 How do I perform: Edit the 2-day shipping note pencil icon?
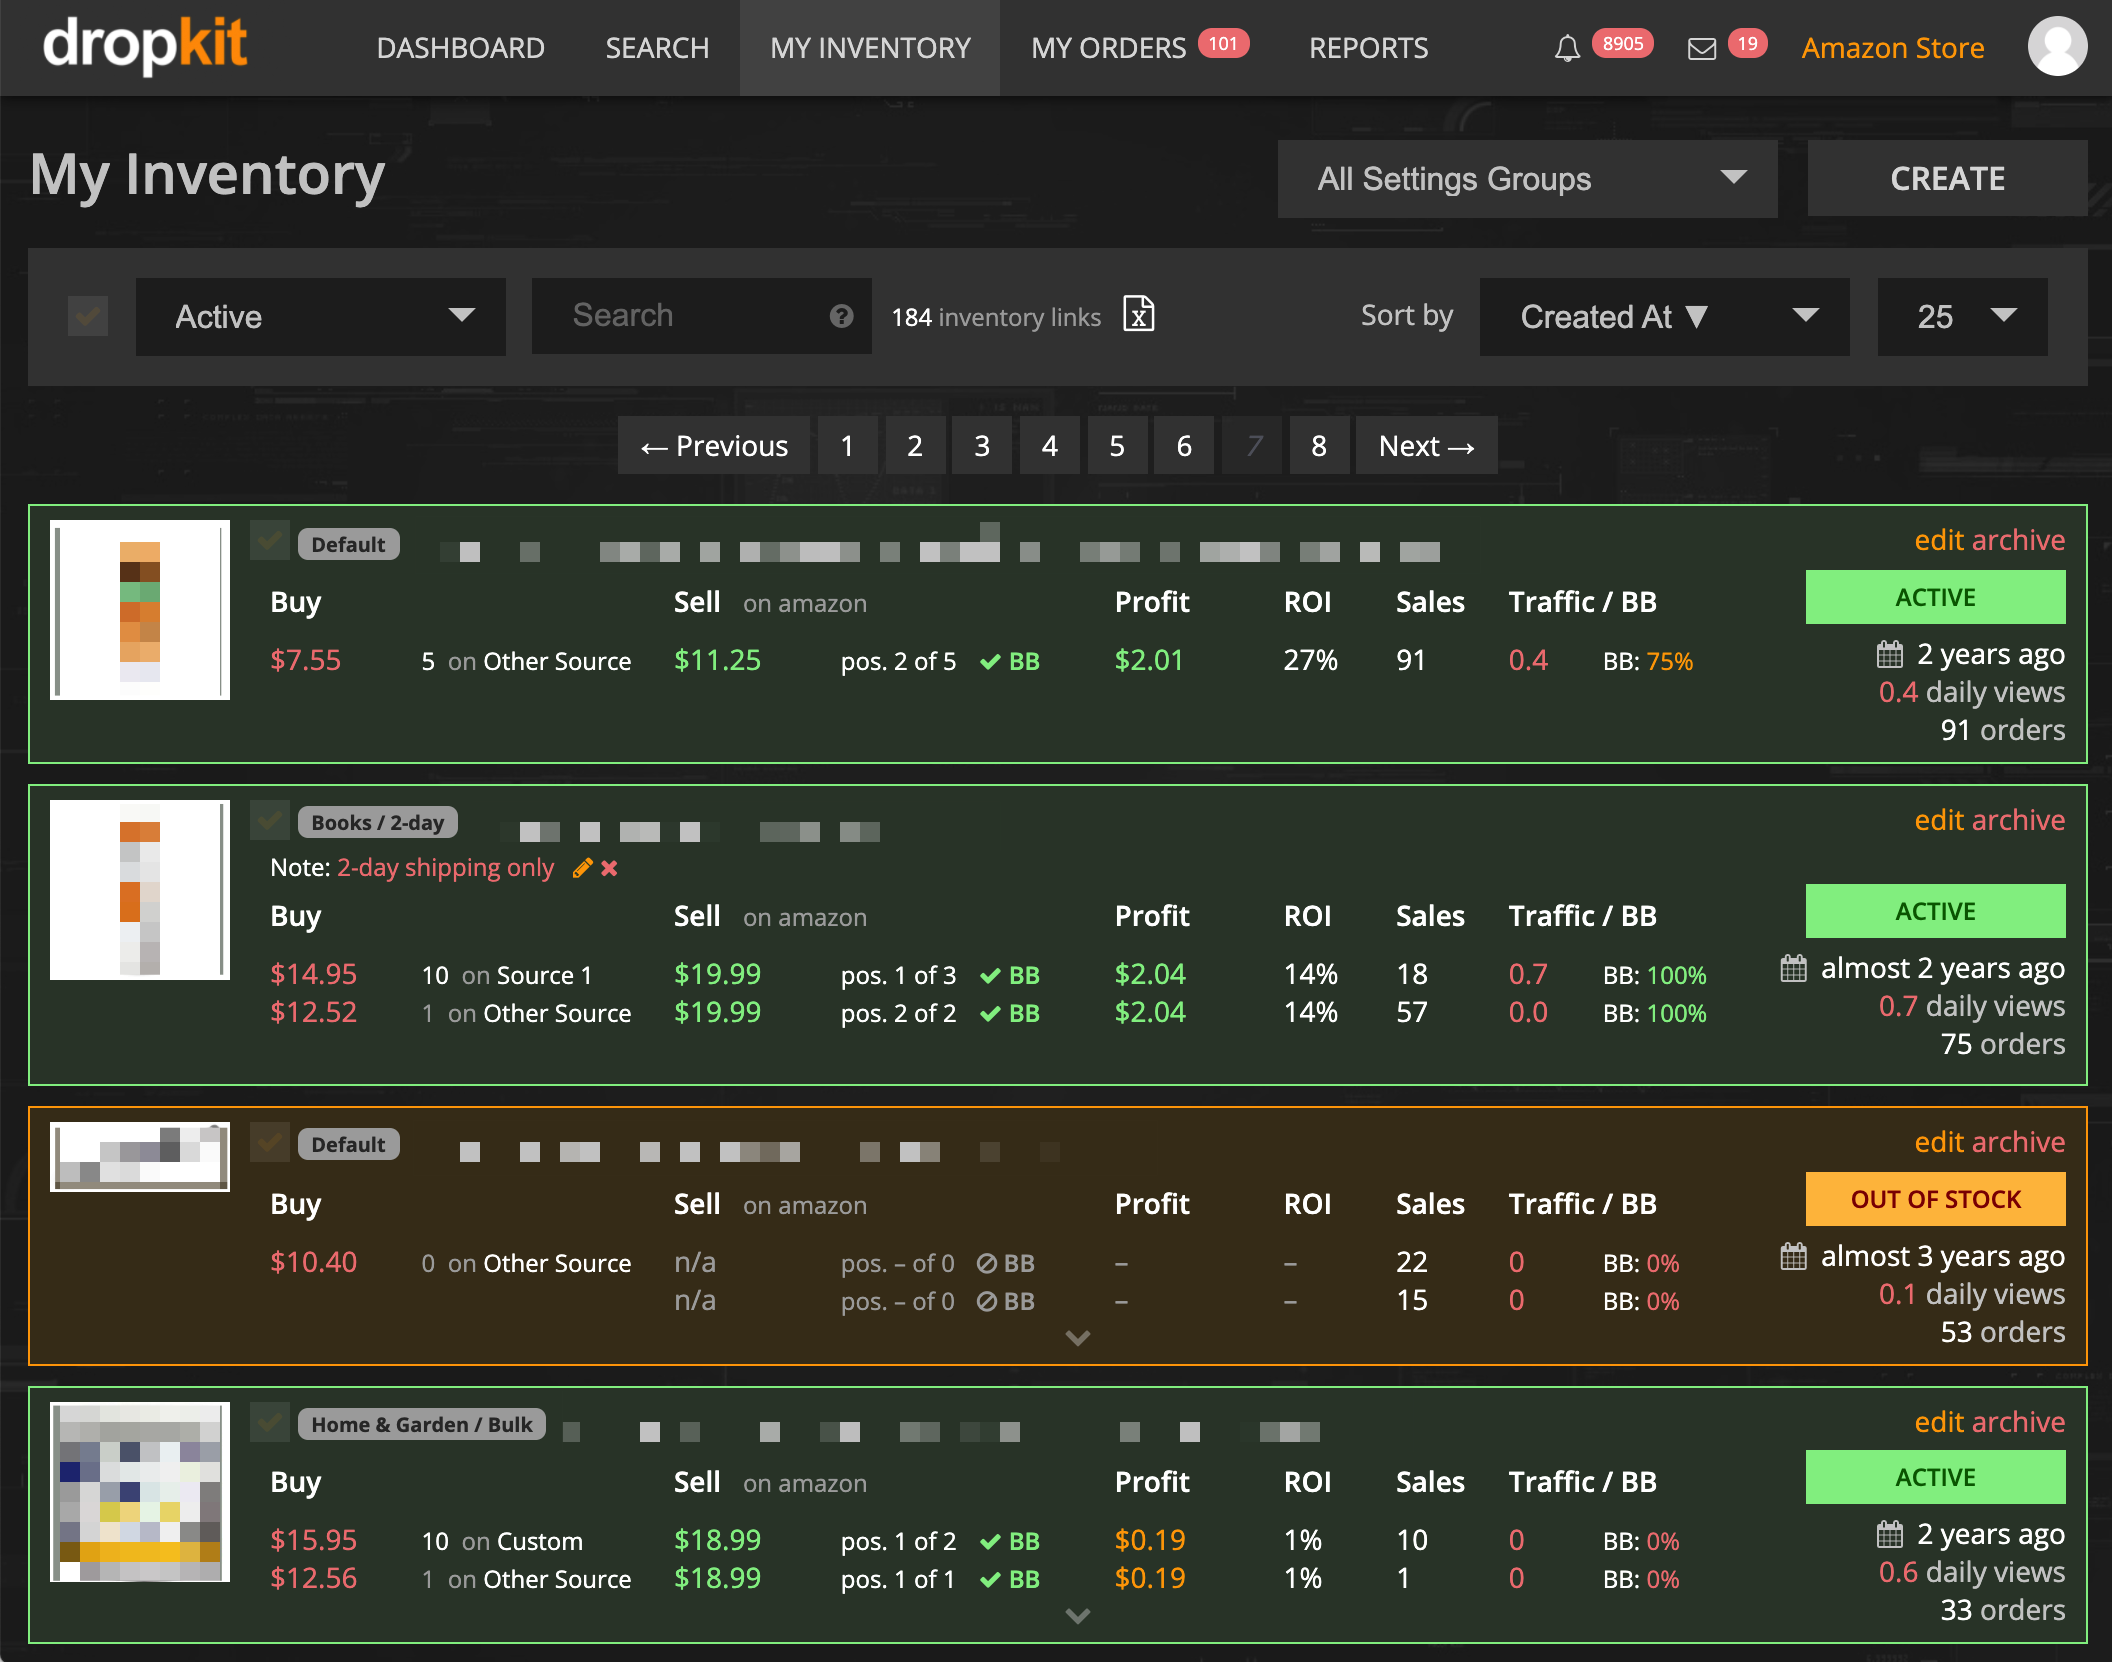[x=582, y=868]
